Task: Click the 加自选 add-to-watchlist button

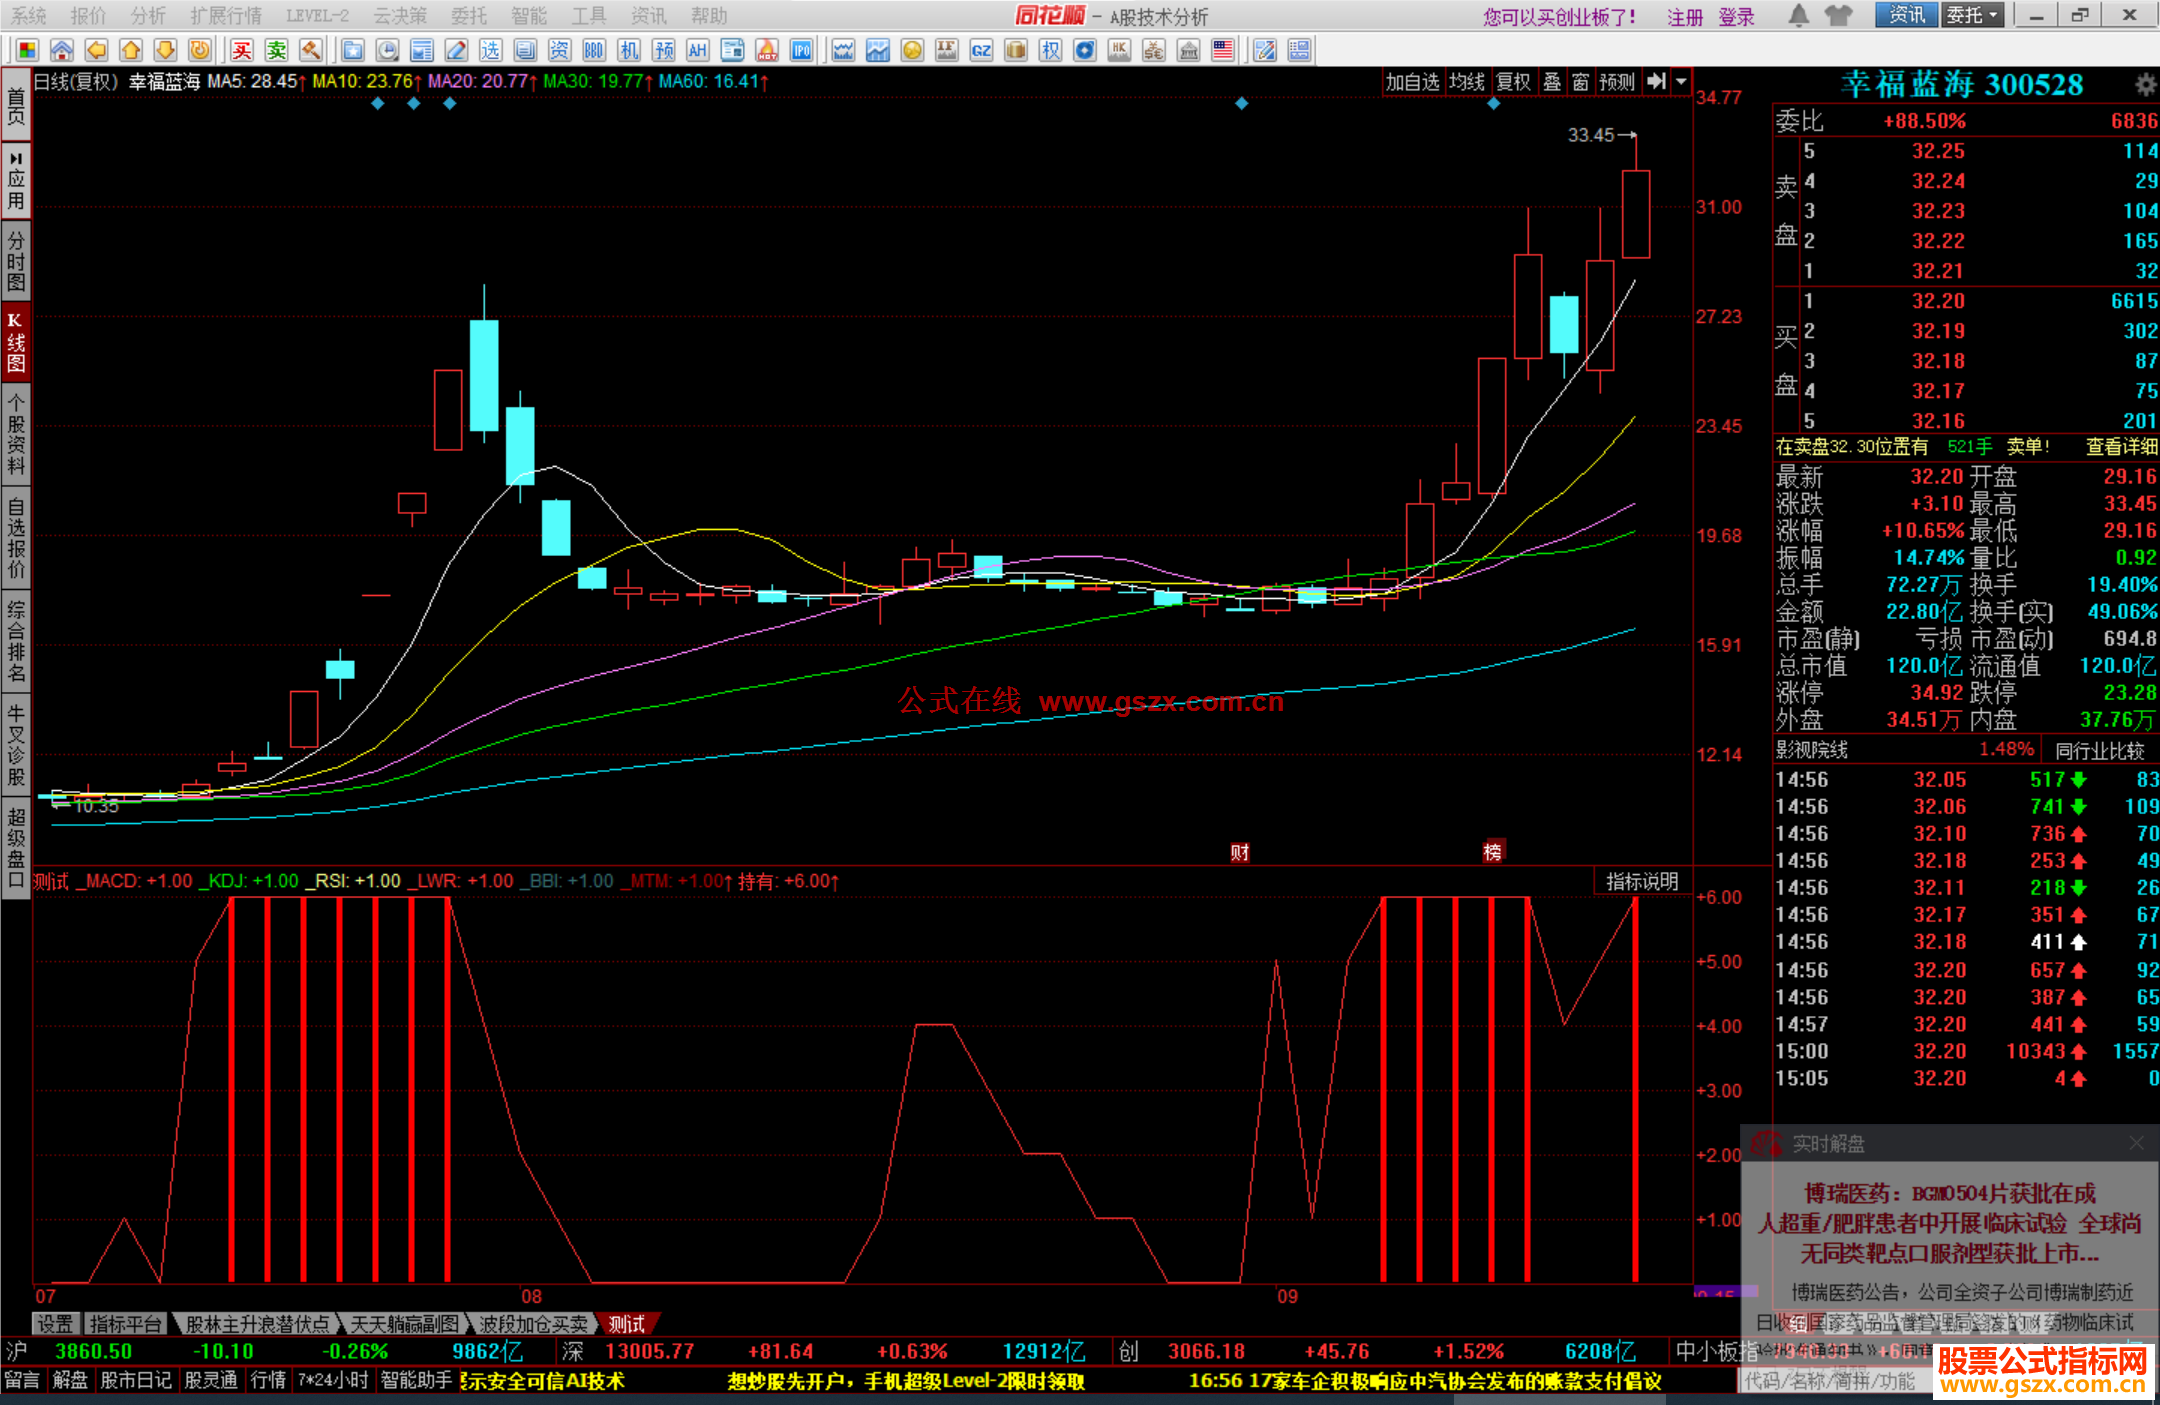Action: [x=1412, y=82]
